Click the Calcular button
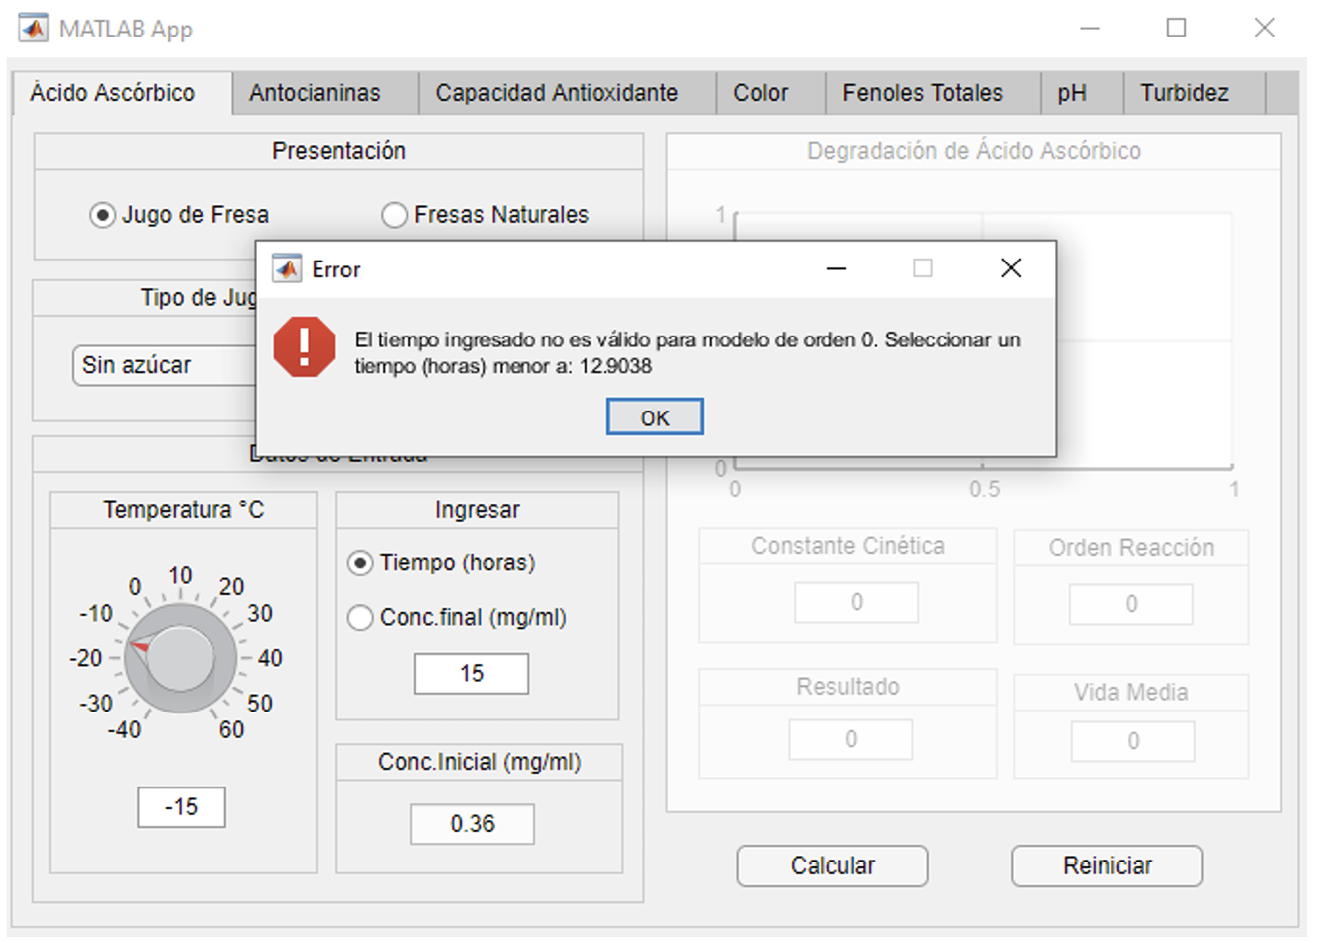 (832, 866)
